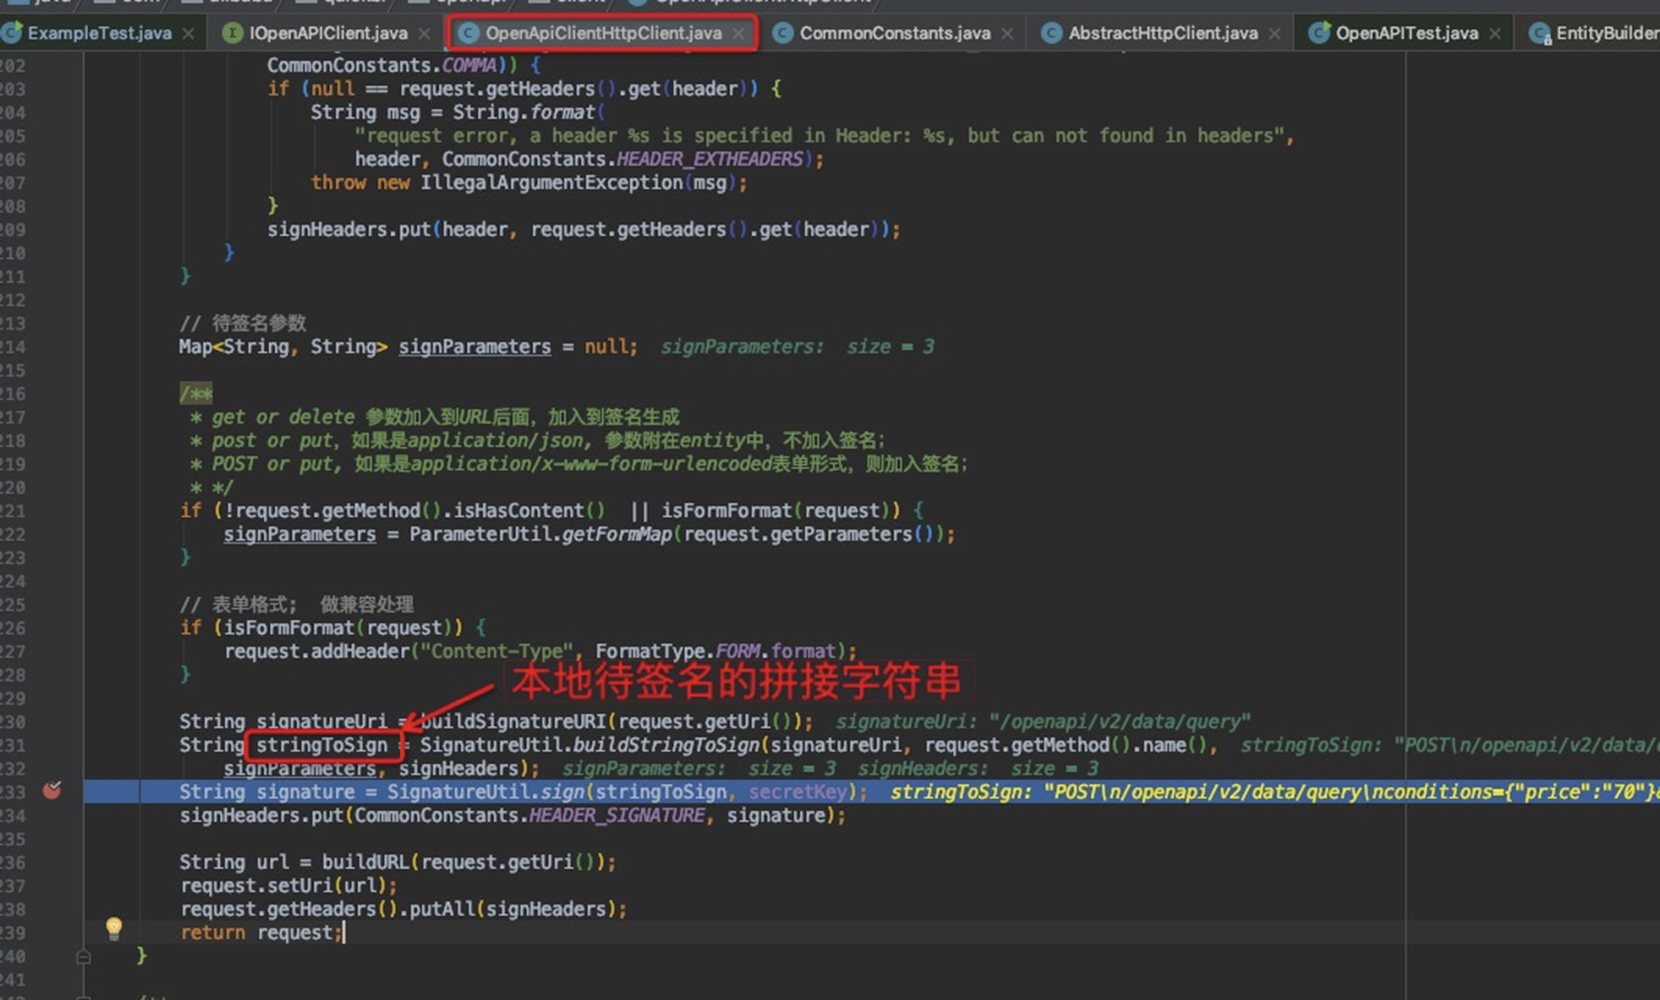1660x1000 pixels.
Task: Click buildSignatureURI method call
Action: coord(513,721)
